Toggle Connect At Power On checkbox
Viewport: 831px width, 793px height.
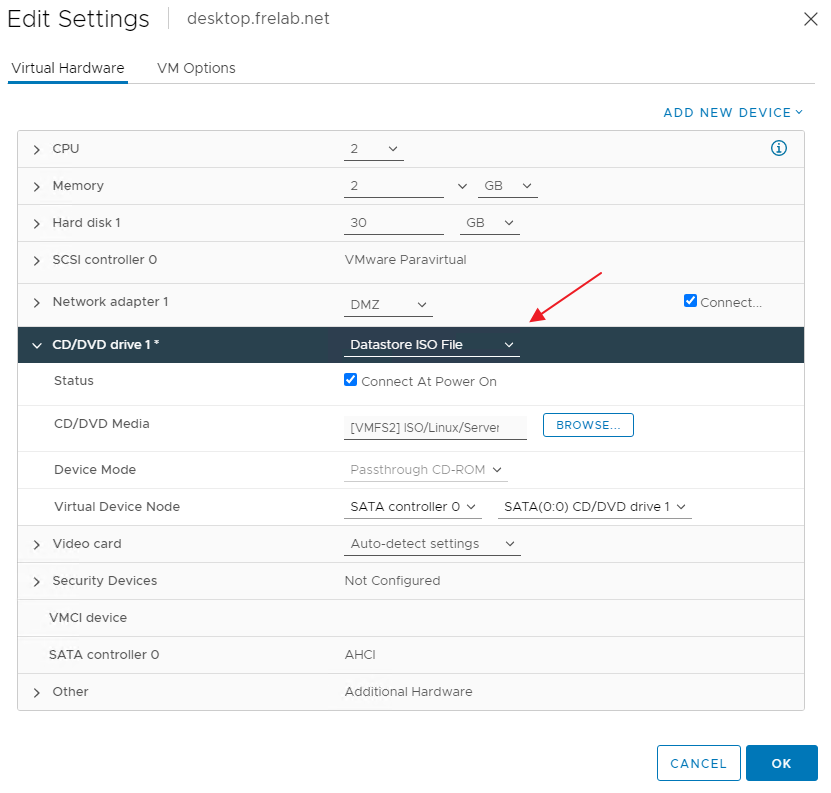[350, 380]
